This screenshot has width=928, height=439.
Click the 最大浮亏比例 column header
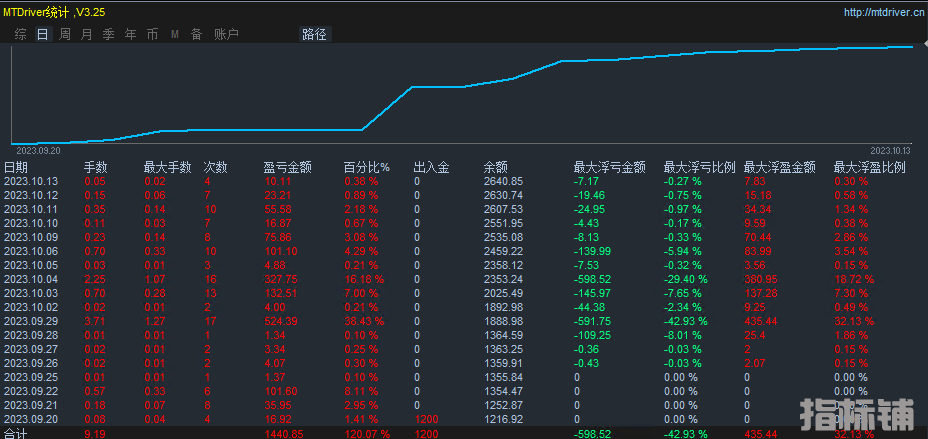[x=699, y=167]
